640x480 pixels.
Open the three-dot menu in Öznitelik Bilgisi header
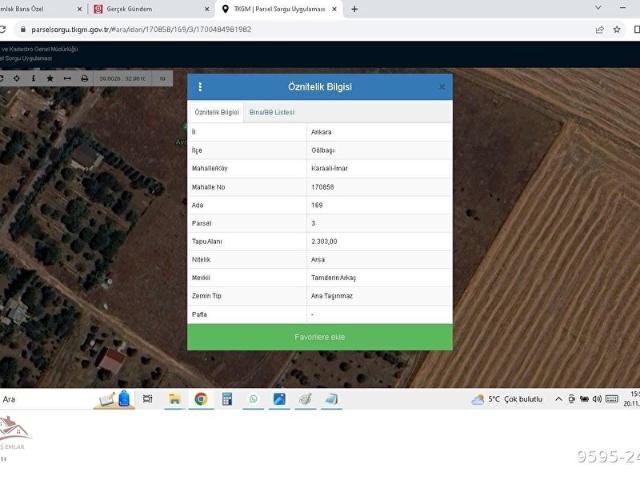[200, 87]
